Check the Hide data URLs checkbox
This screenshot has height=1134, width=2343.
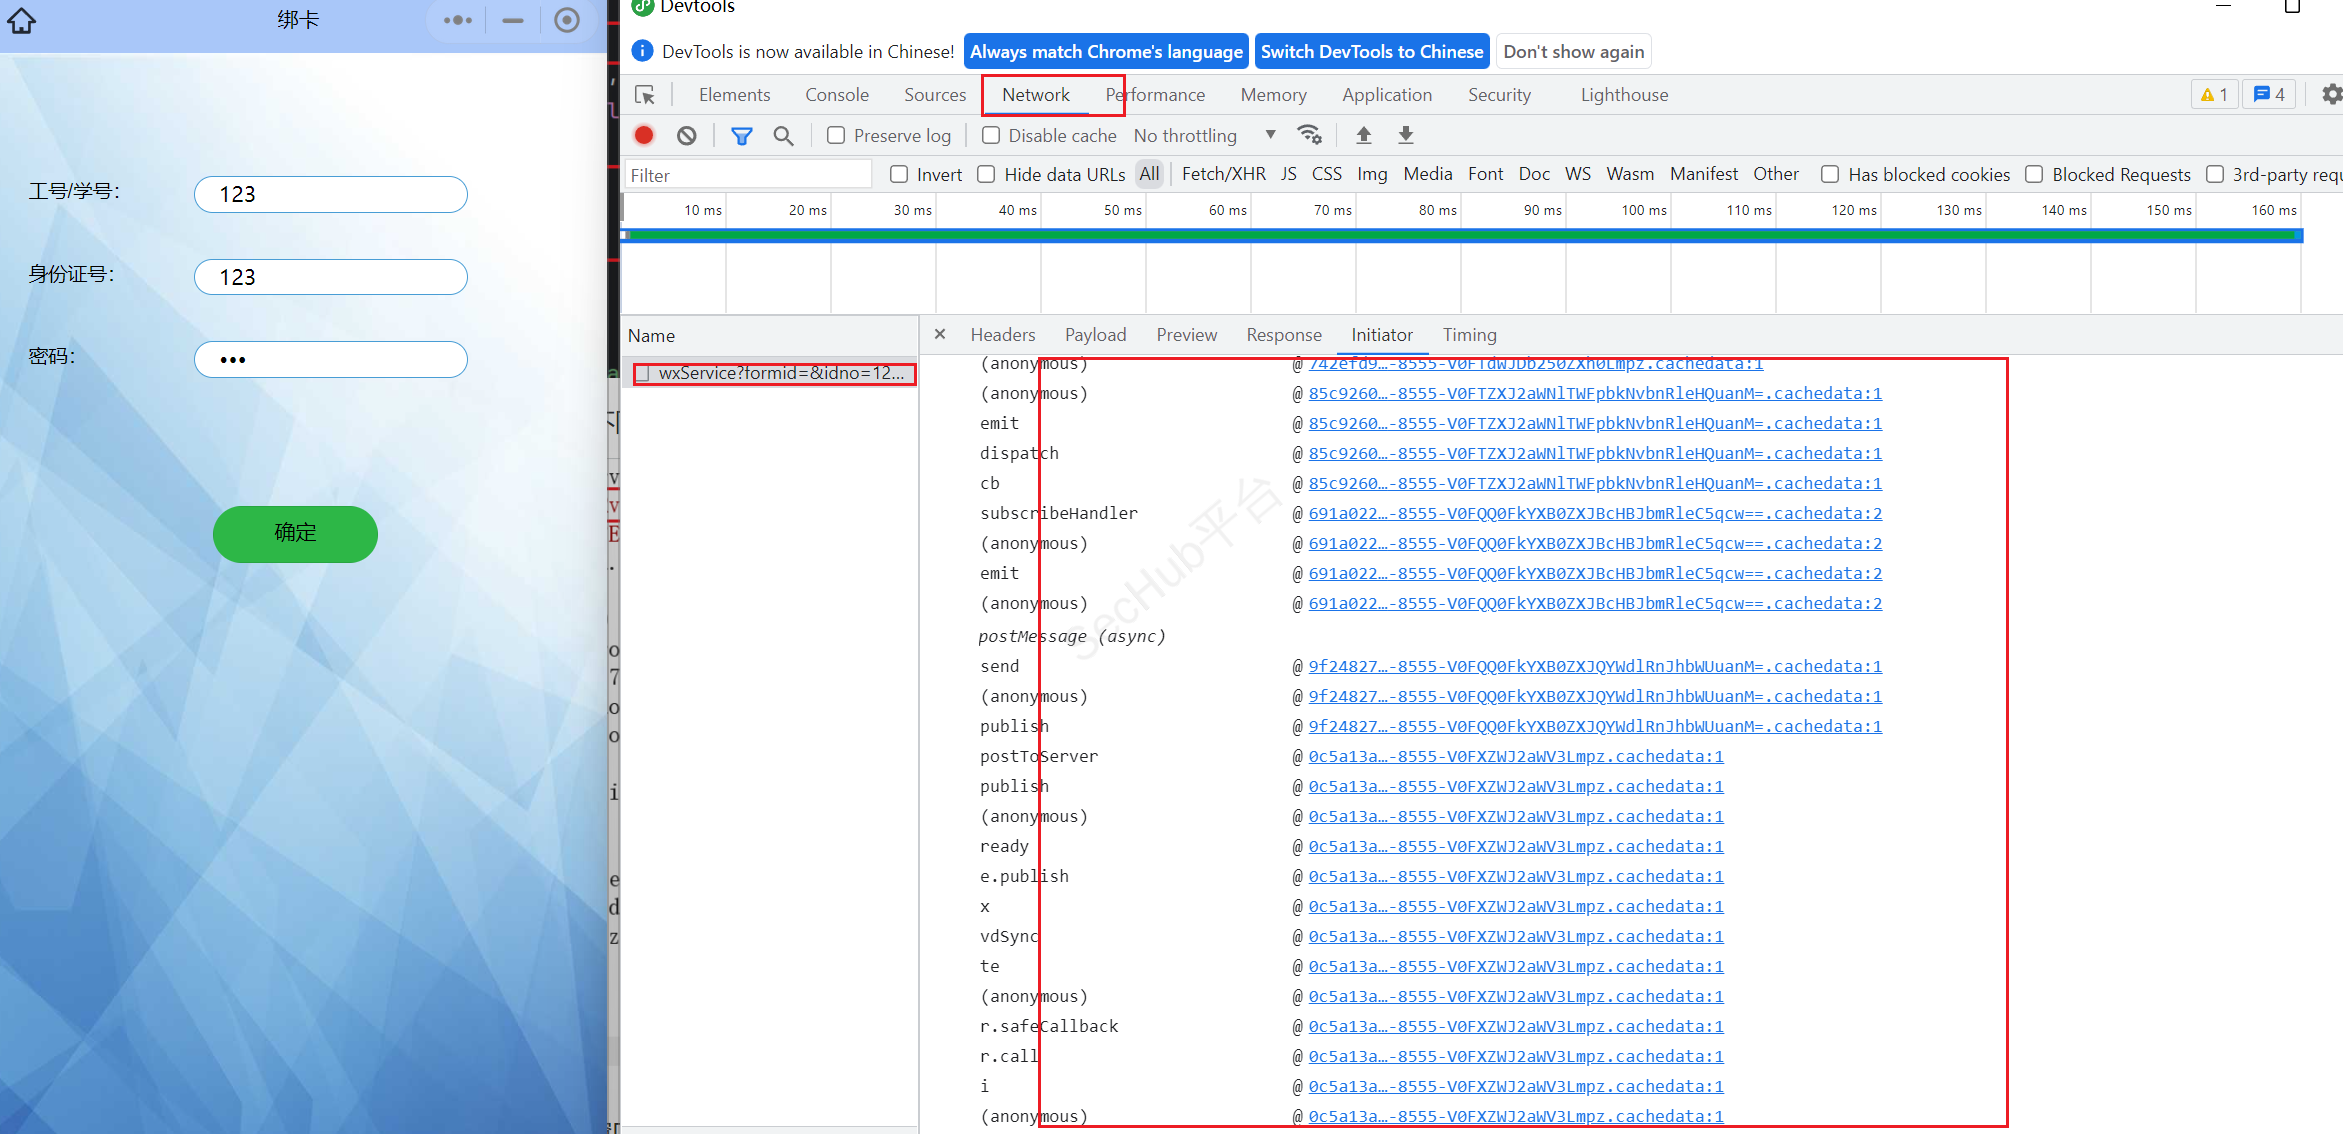[x=986, y=174]
